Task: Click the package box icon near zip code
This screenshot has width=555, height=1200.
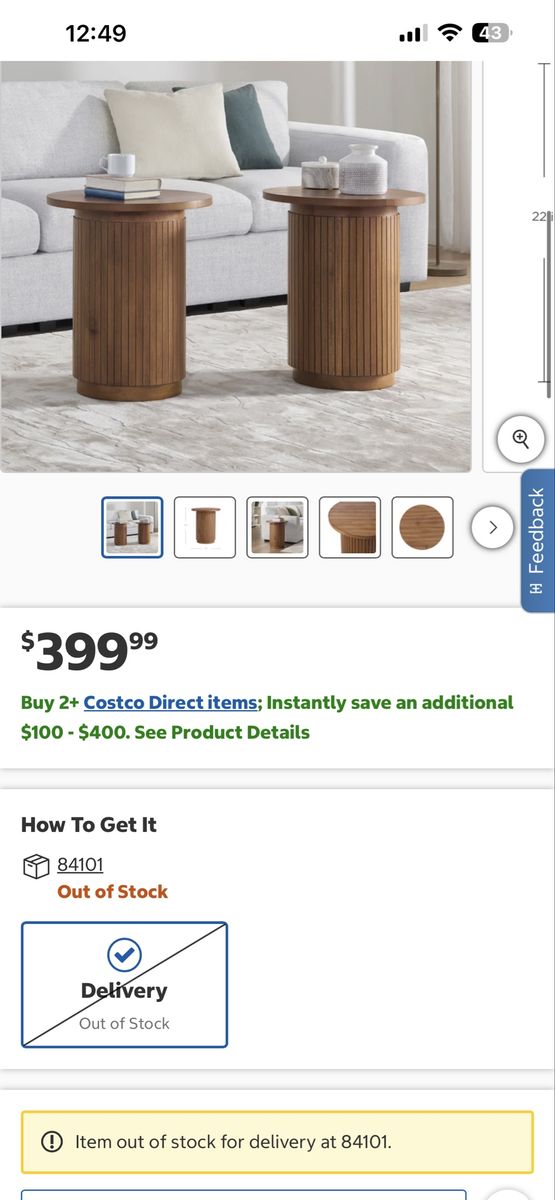Action: pyautogui.click(x=36, y=866)
